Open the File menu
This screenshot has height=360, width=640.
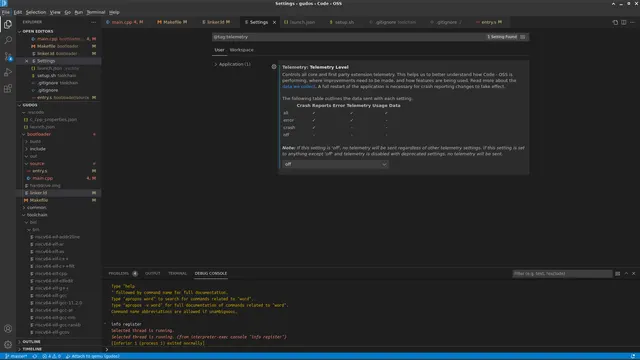click(6, 12)
